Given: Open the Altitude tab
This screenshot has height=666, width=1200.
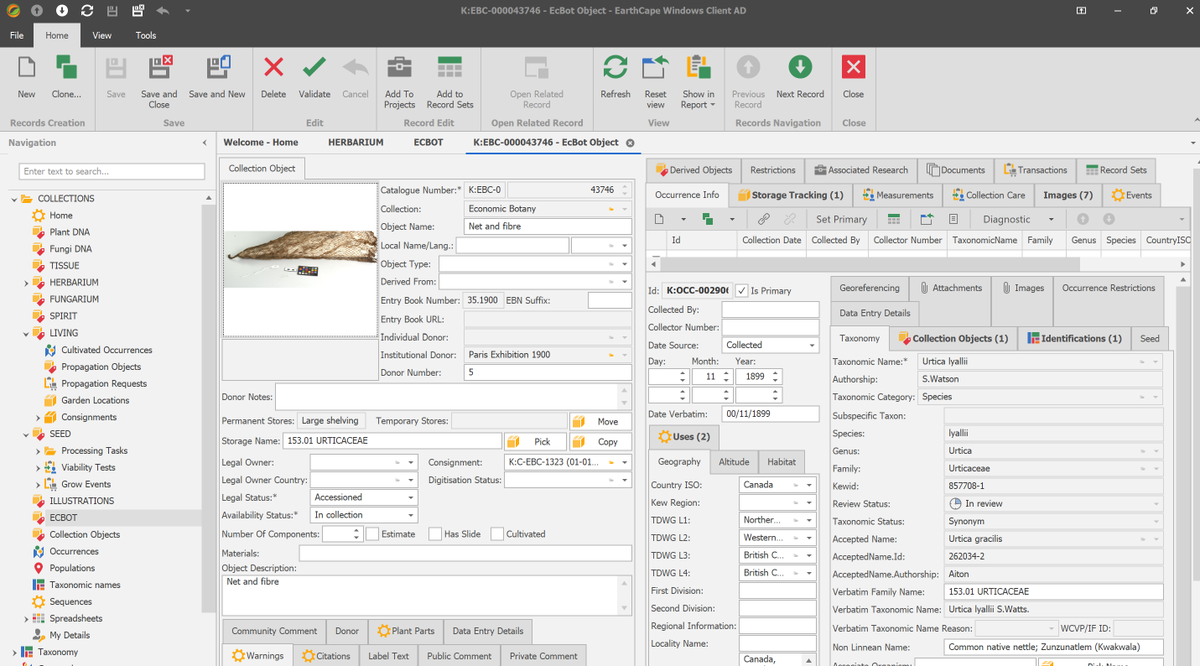Looking at the screenshot, I should coord(734,462).
